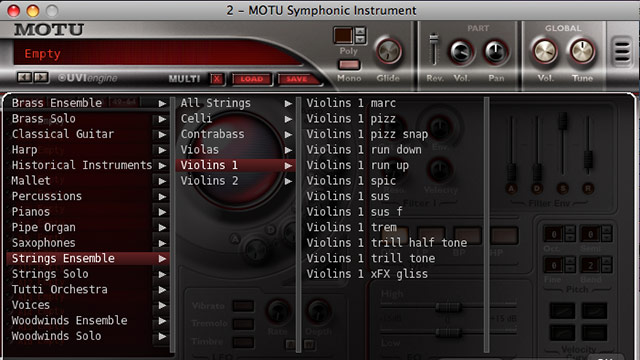Image resolution: width=640 pixels, height=360 pixels.
Task: Open the Voices submenu
Action: click(x=89, y=304)
